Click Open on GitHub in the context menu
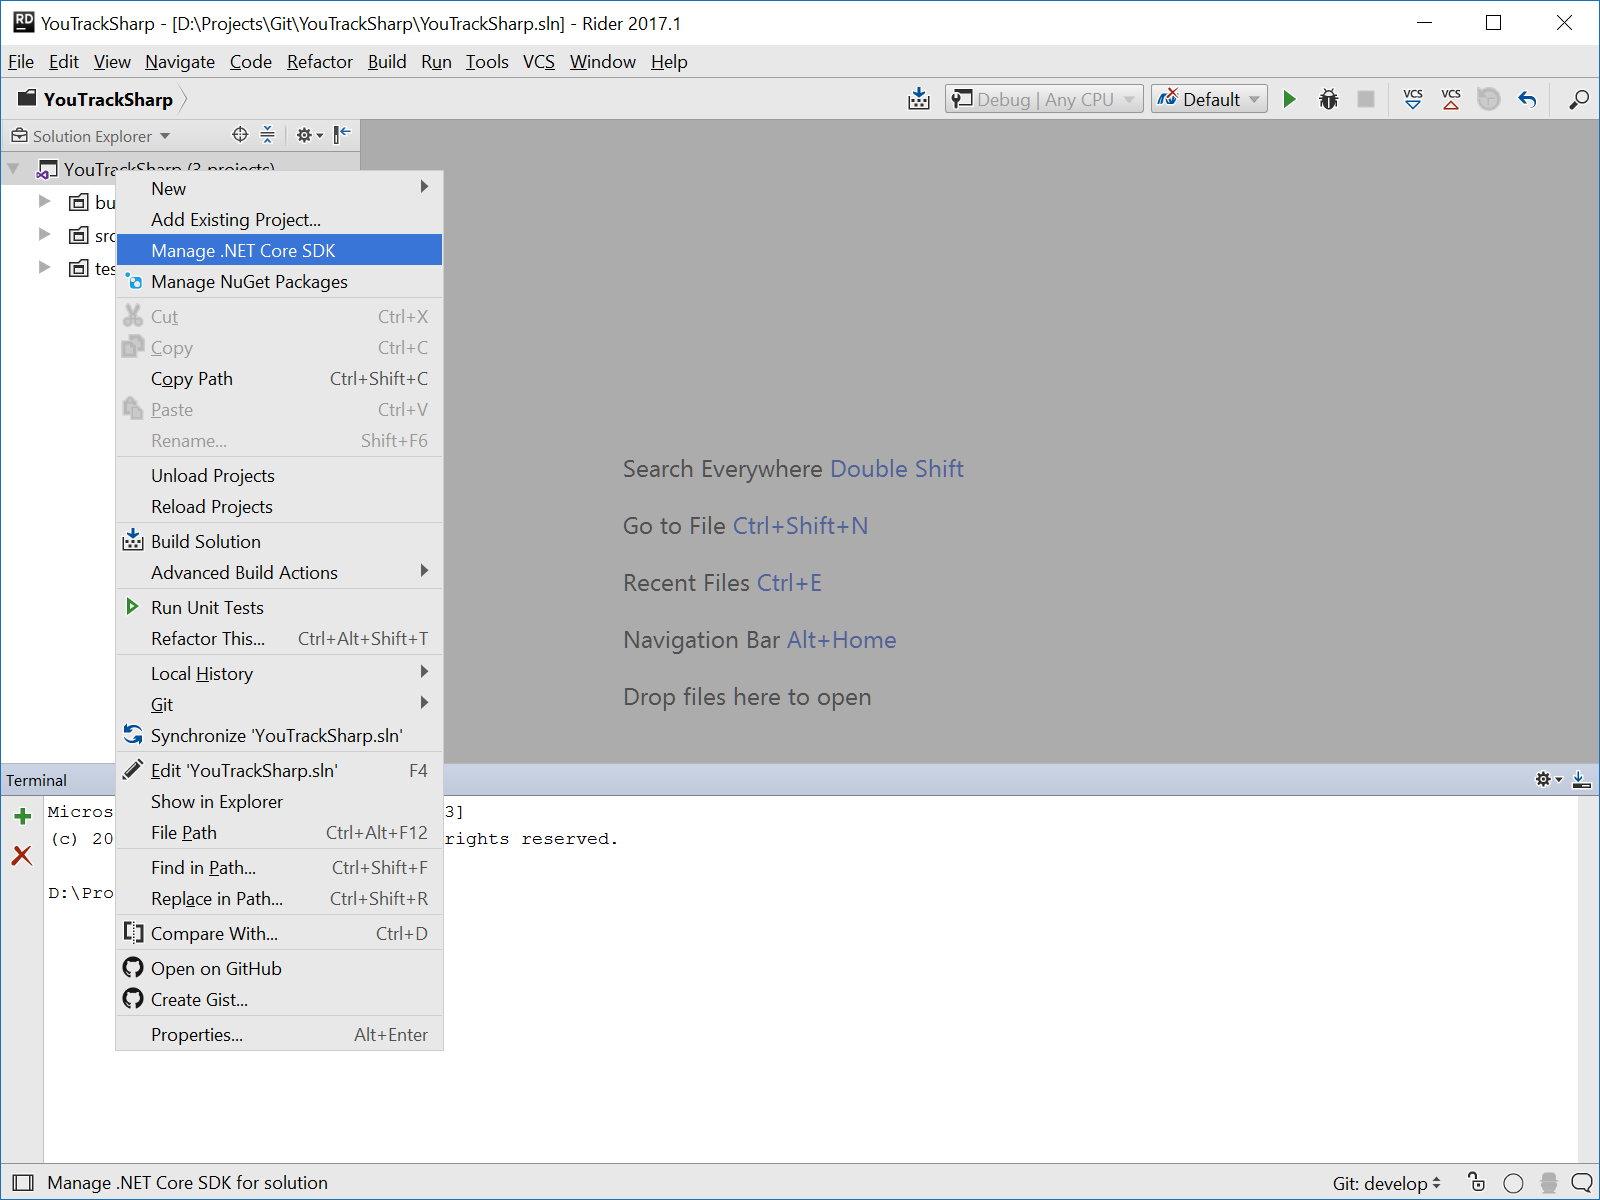Screen dimensions: 1600x1200 [x=280, y=969]
